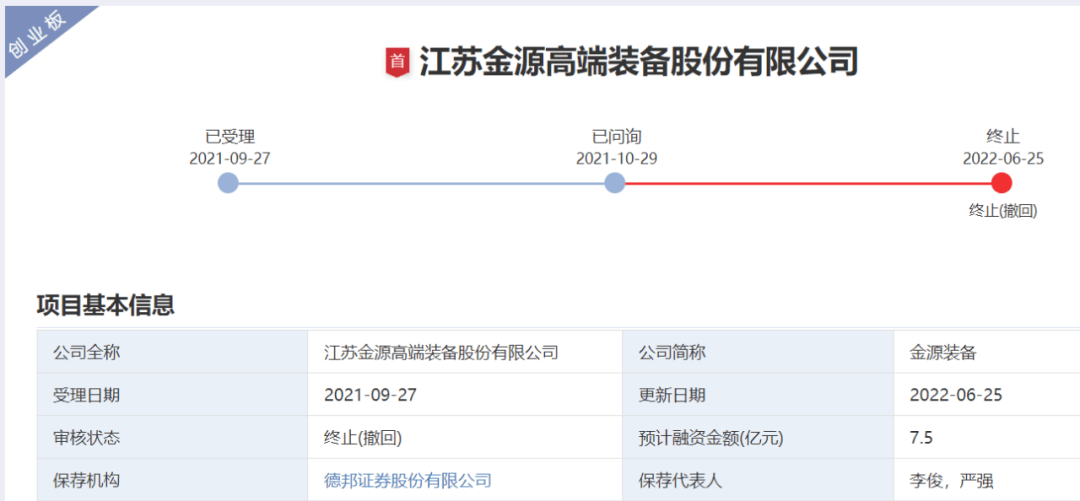Click the 审核状态 row label
Screen dimensions: 1080x501
pyautogui.click(x=86, y=438)
